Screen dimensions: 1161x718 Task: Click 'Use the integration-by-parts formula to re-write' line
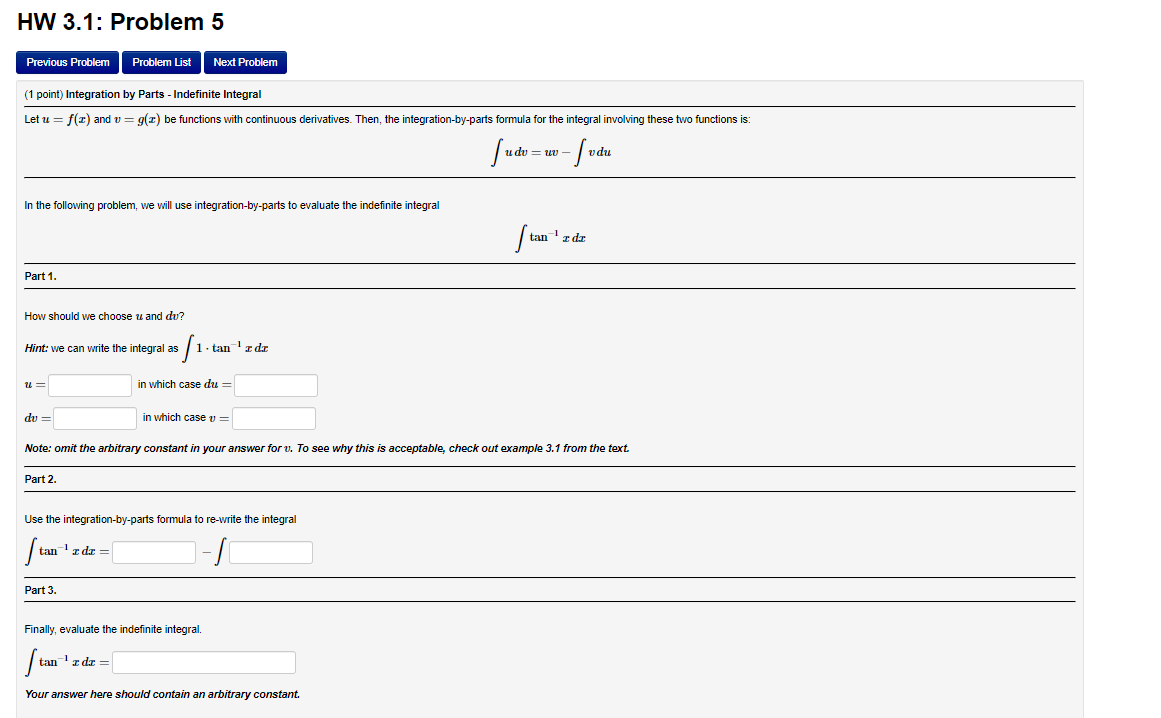coord(160,519)
